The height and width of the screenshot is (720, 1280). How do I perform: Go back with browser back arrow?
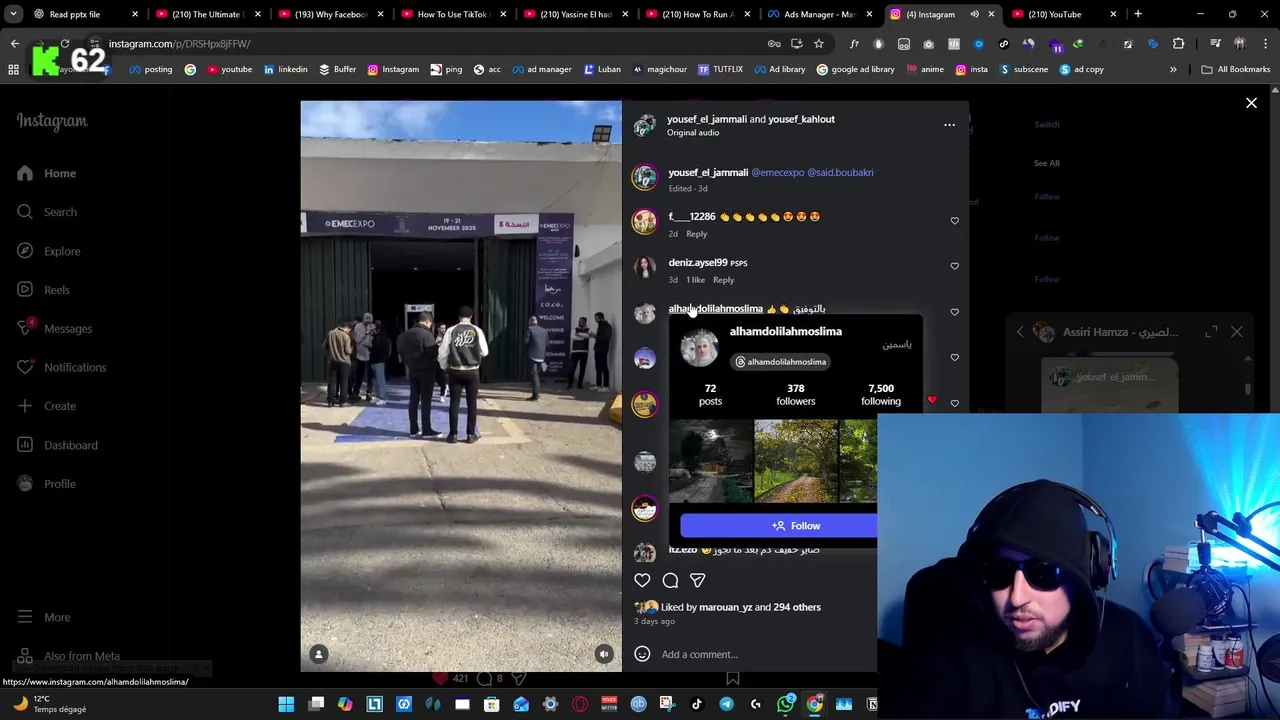(x=14, y=44)
